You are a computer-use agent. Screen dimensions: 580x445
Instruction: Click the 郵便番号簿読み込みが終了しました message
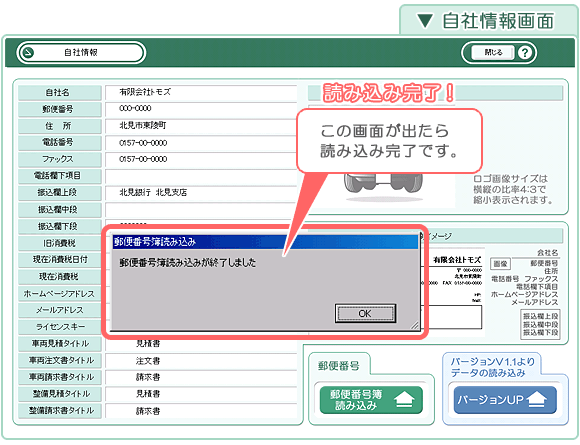click(188, 263)
